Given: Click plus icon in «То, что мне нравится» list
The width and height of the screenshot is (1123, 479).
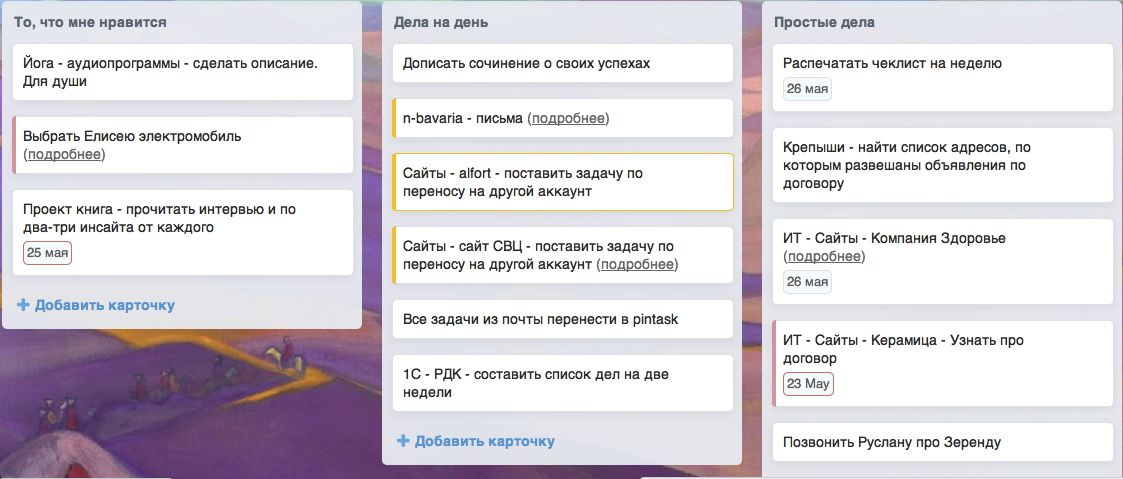Looking at the screenshot, I should [x=24, y=305].
